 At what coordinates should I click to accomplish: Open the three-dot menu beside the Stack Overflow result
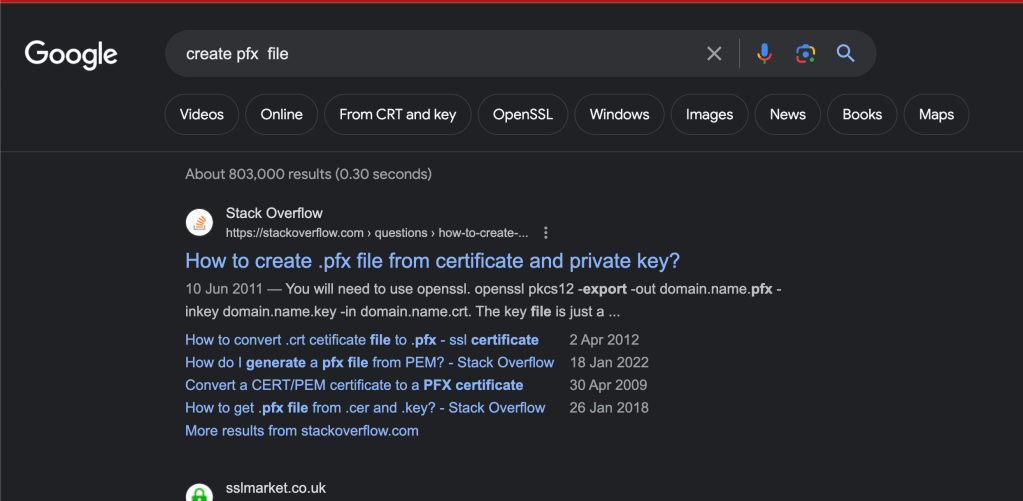point(546,233)
